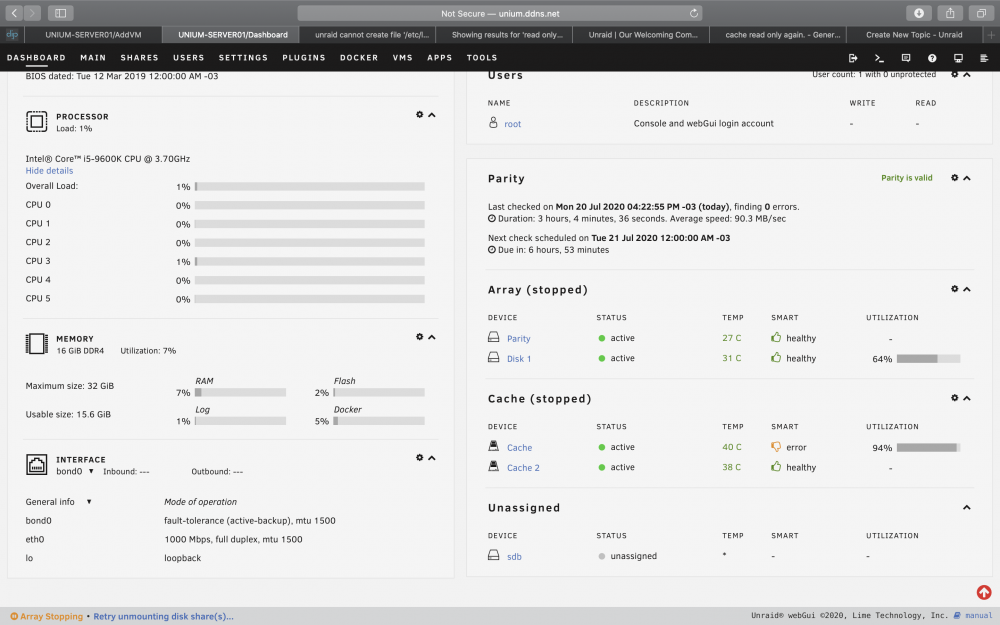Screen dimensions: 1000x625
Task: Open the info monitor icon in the header
Action: tap(958, 58)
